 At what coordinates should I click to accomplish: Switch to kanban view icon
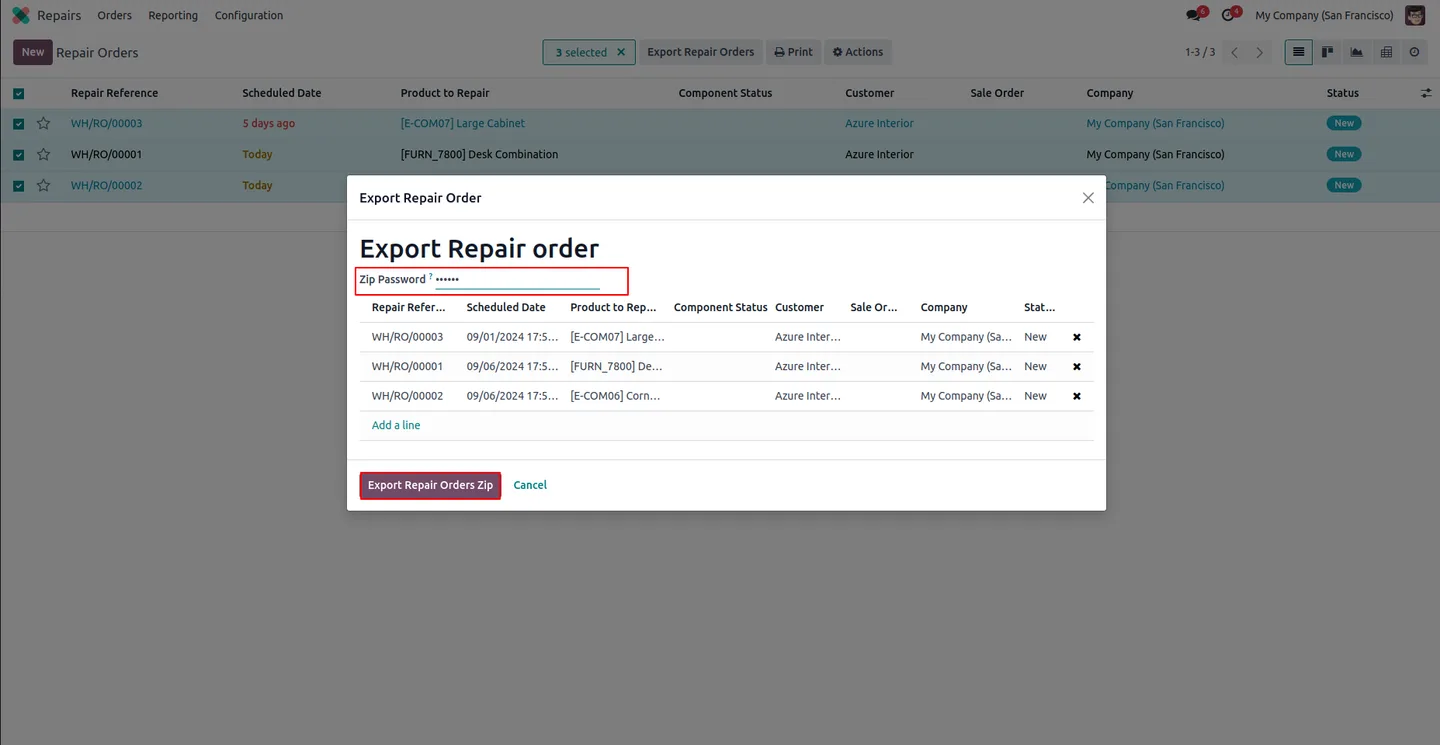1327,52
